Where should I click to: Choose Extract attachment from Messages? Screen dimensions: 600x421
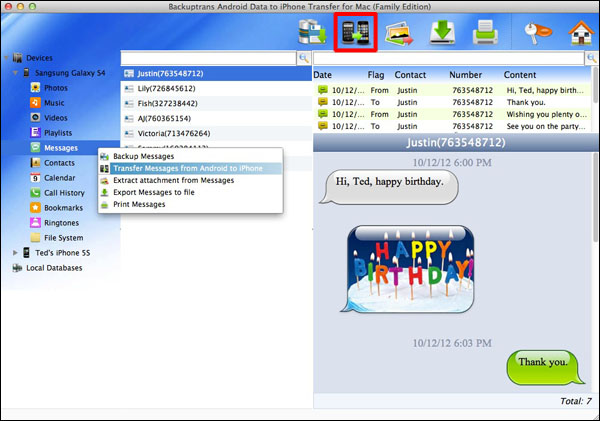pyautogui.click(x=191, y=180)
